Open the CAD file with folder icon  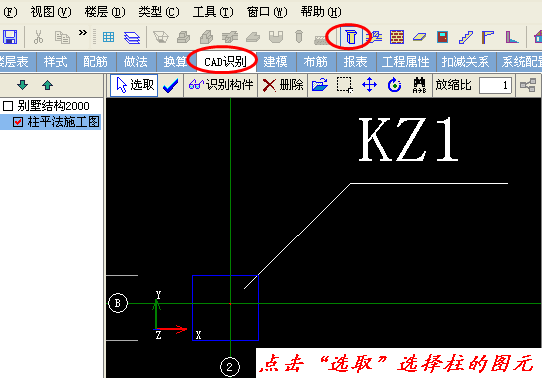tap(320, 85)
